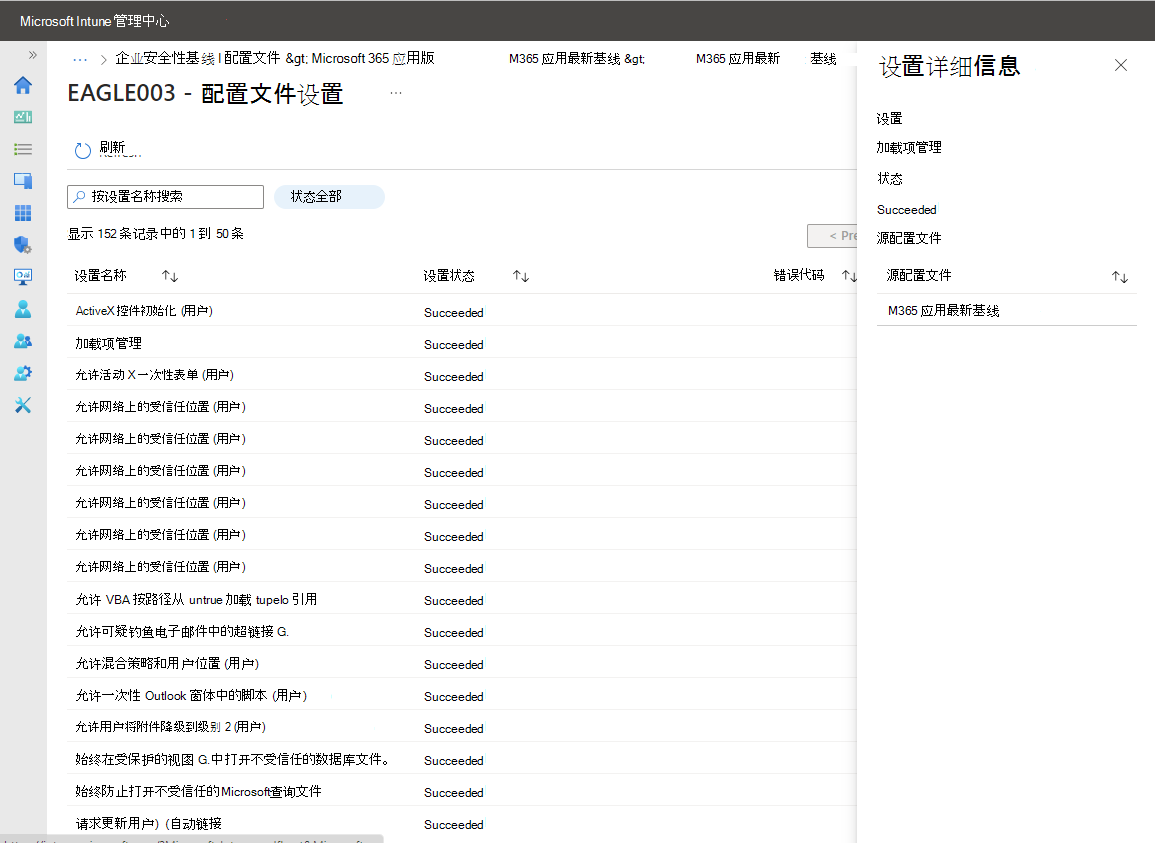Open breadcrumb M365 应用最新

737,59
